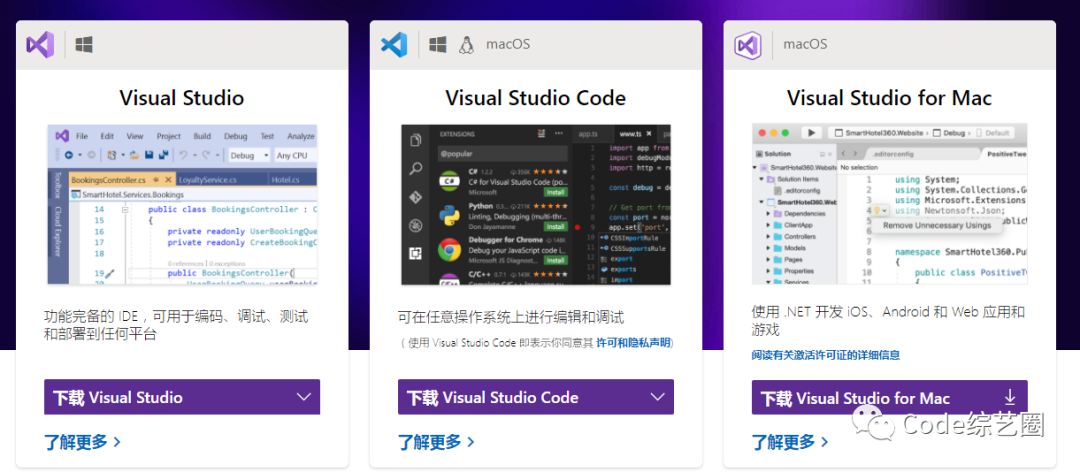Open 阅读有关激活许可证的详细信息 link
This screenshot has height=472, width=1080.
point(825,355)
